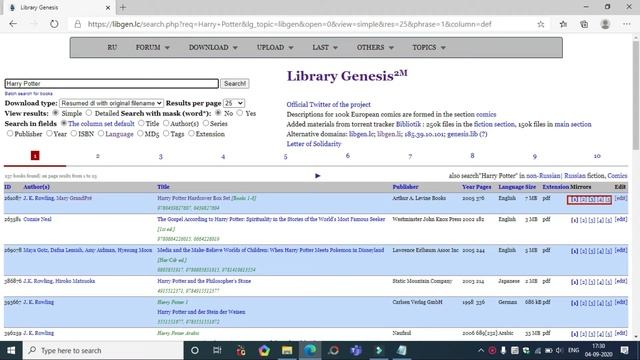This screenshot has width=640, height=360.
Task: Open the Batch search for books link
Action: tap(29, 93)
